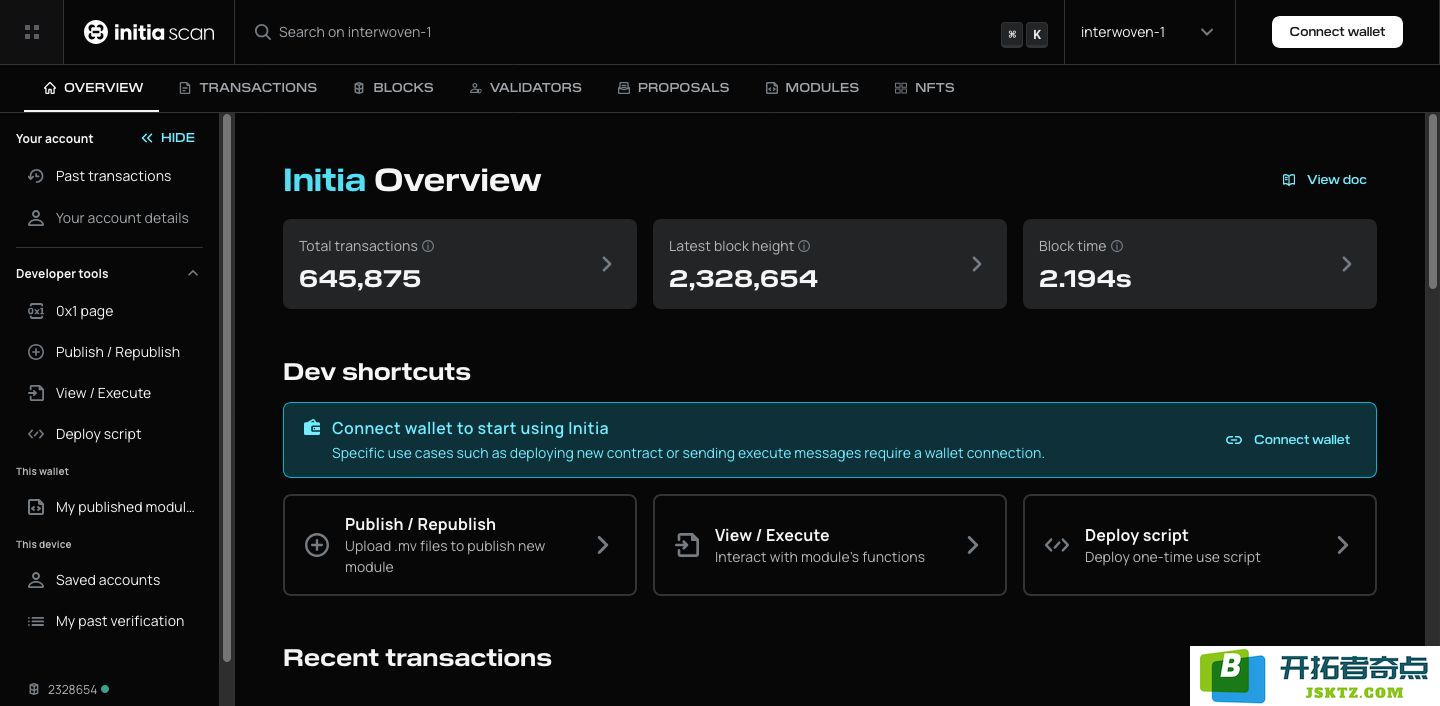Click the My past verification list icon

(x=36, y=621)
